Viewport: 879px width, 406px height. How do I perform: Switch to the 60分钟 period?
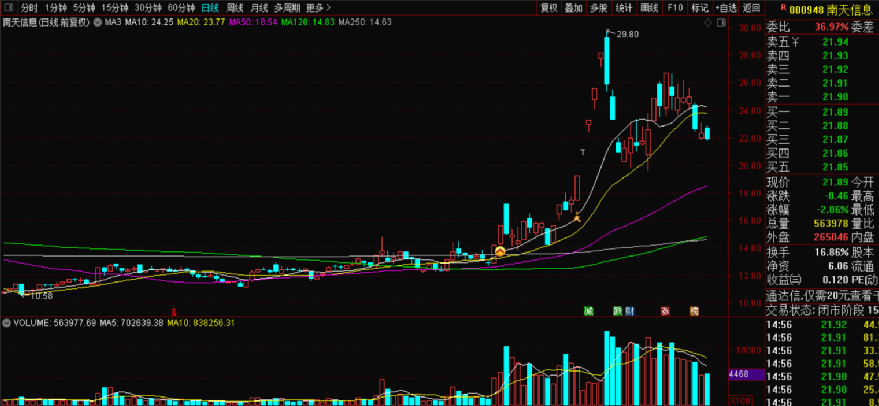point(180,7)
